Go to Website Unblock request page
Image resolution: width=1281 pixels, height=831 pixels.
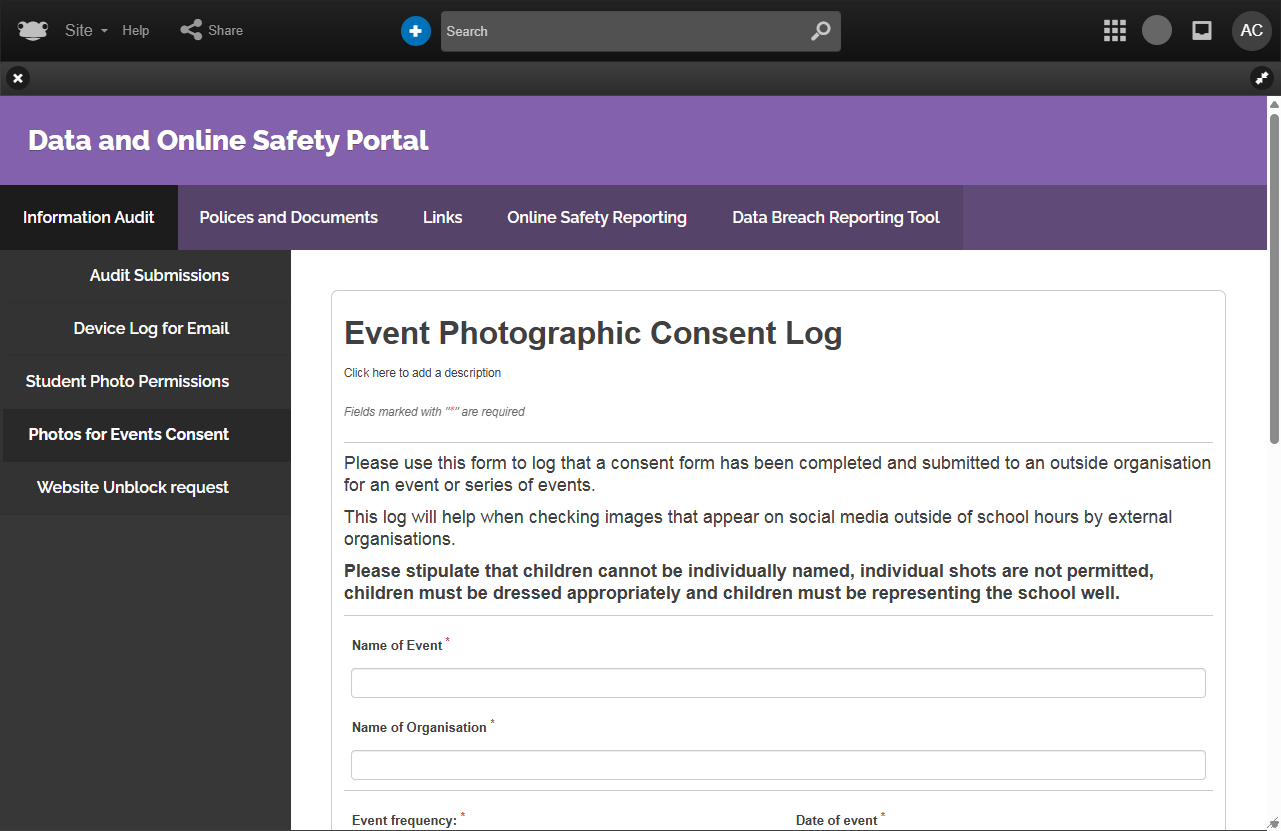tap(133, 487)
